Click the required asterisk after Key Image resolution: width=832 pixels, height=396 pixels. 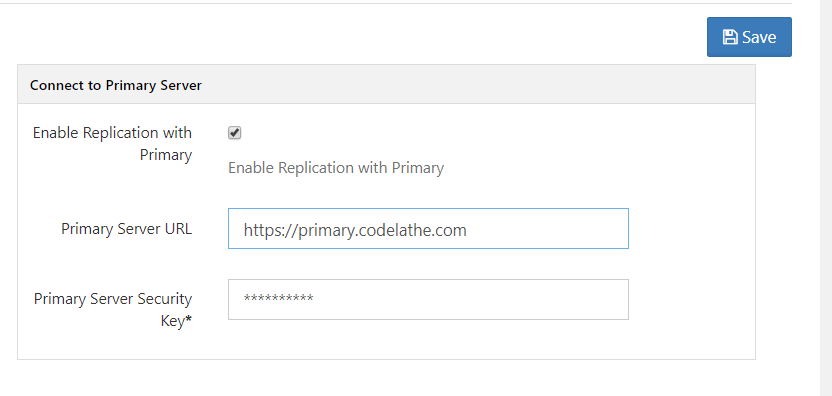[188, 321]
